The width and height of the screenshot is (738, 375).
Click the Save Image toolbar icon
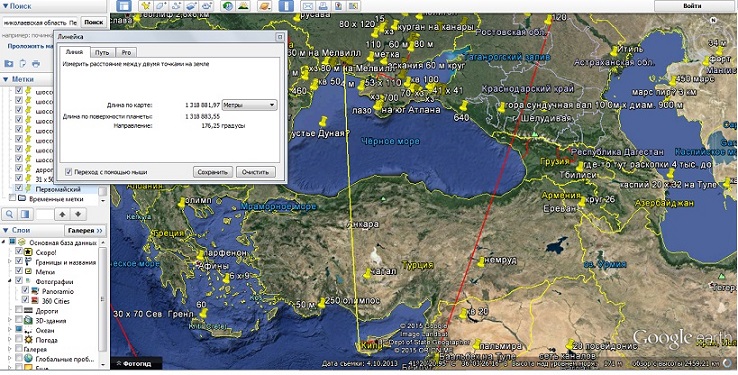338,6
